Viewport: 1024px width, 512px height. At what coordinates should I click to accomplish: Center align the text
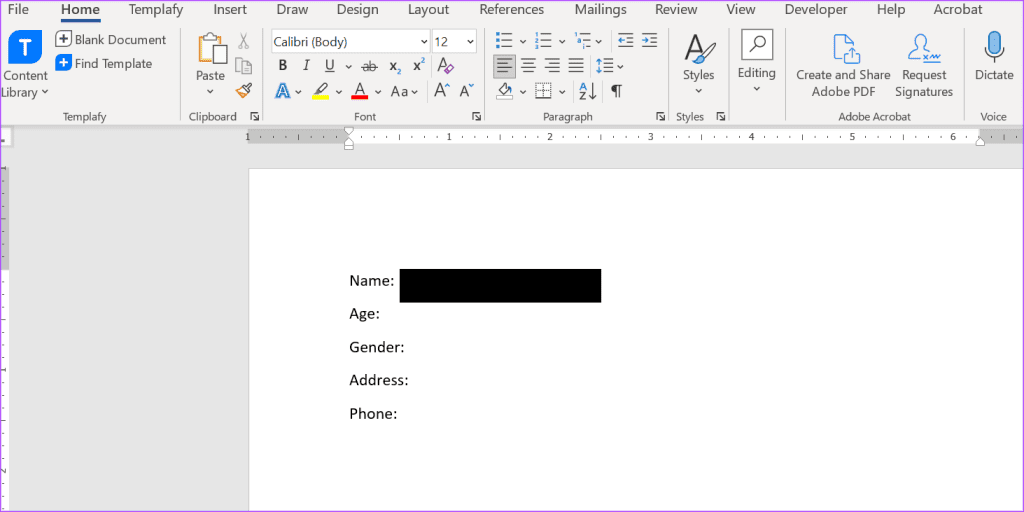click(528, 66)
